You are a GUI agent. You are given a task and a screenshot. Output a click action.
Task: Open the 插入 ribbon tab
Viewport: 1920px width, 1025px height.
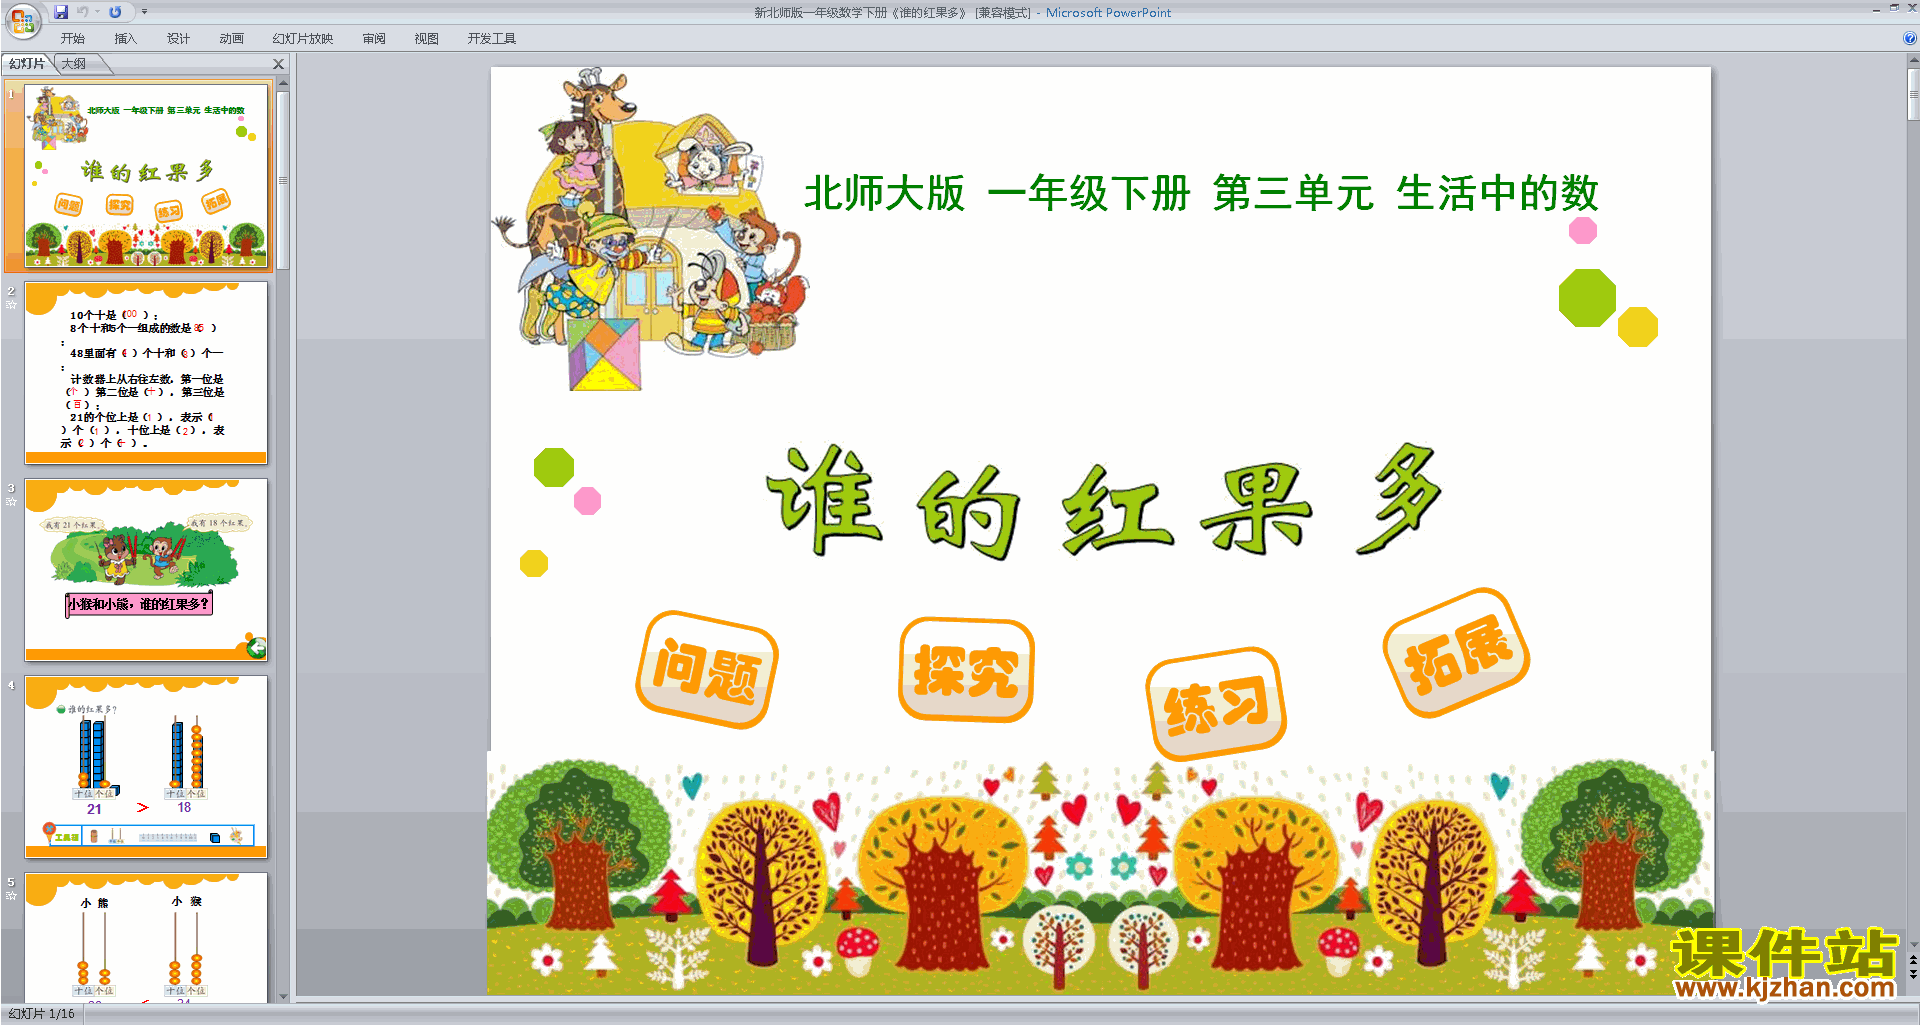tap(125, 39)
